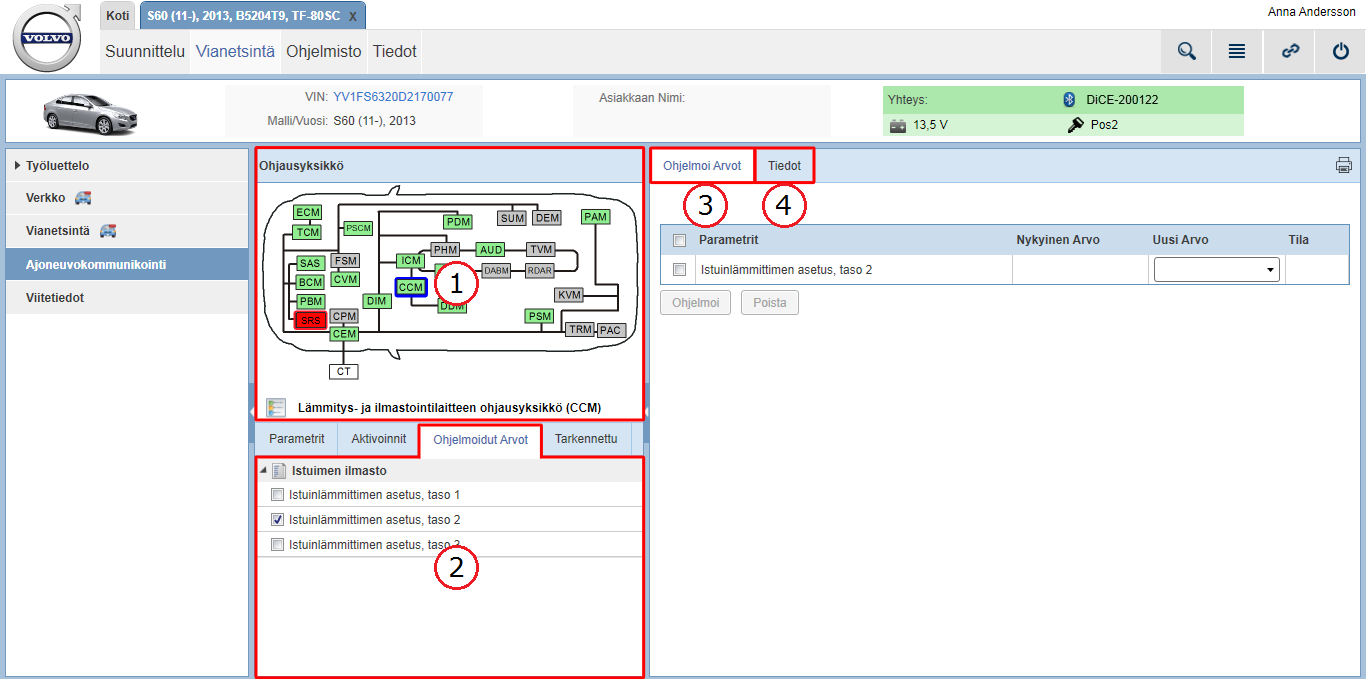Click the power icon to log out
Screen dimensions: 1366x679
tap(1341, 51)
